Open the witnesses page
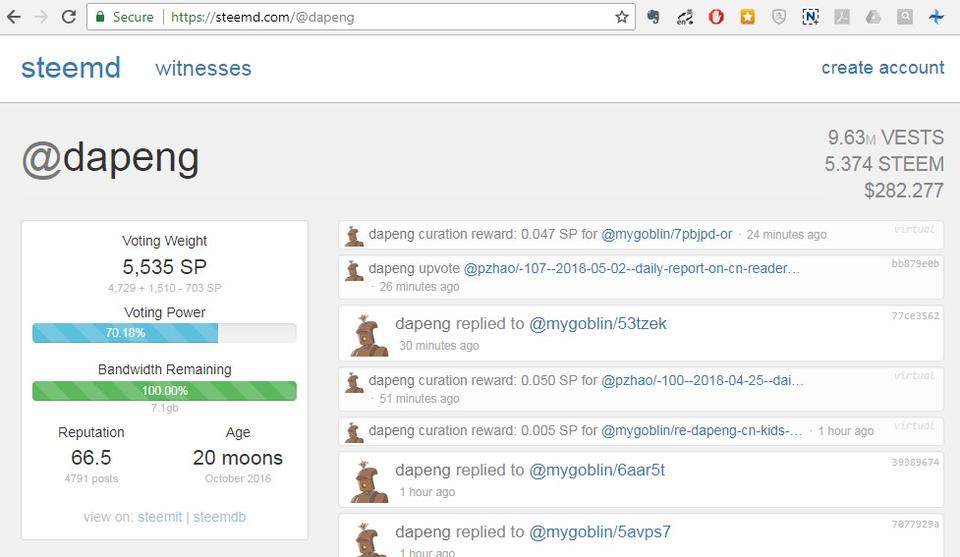960x557 pixels. click(x=203, y=68)
